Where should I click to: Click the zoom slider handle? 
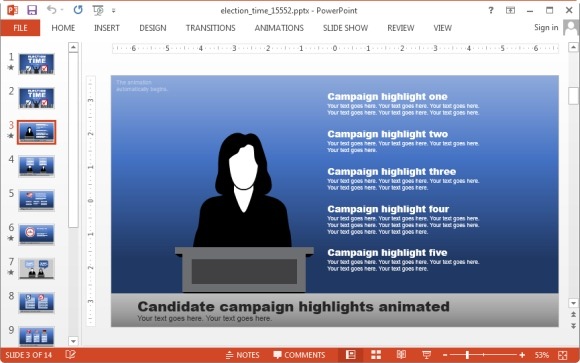(468, 355)
